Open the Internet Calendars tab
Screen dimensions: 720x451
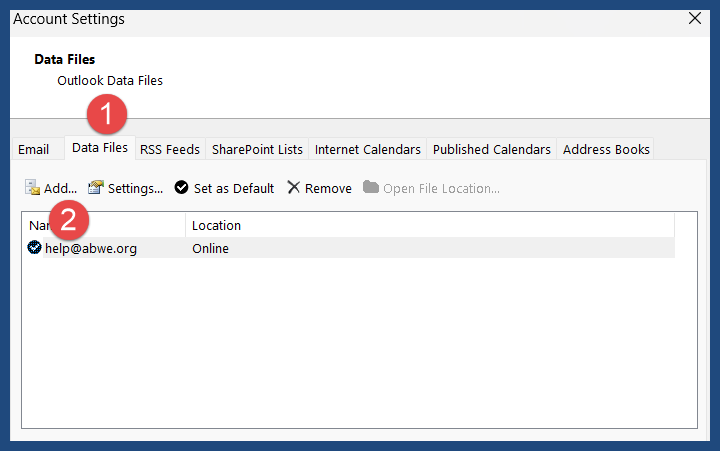(368, 149)
